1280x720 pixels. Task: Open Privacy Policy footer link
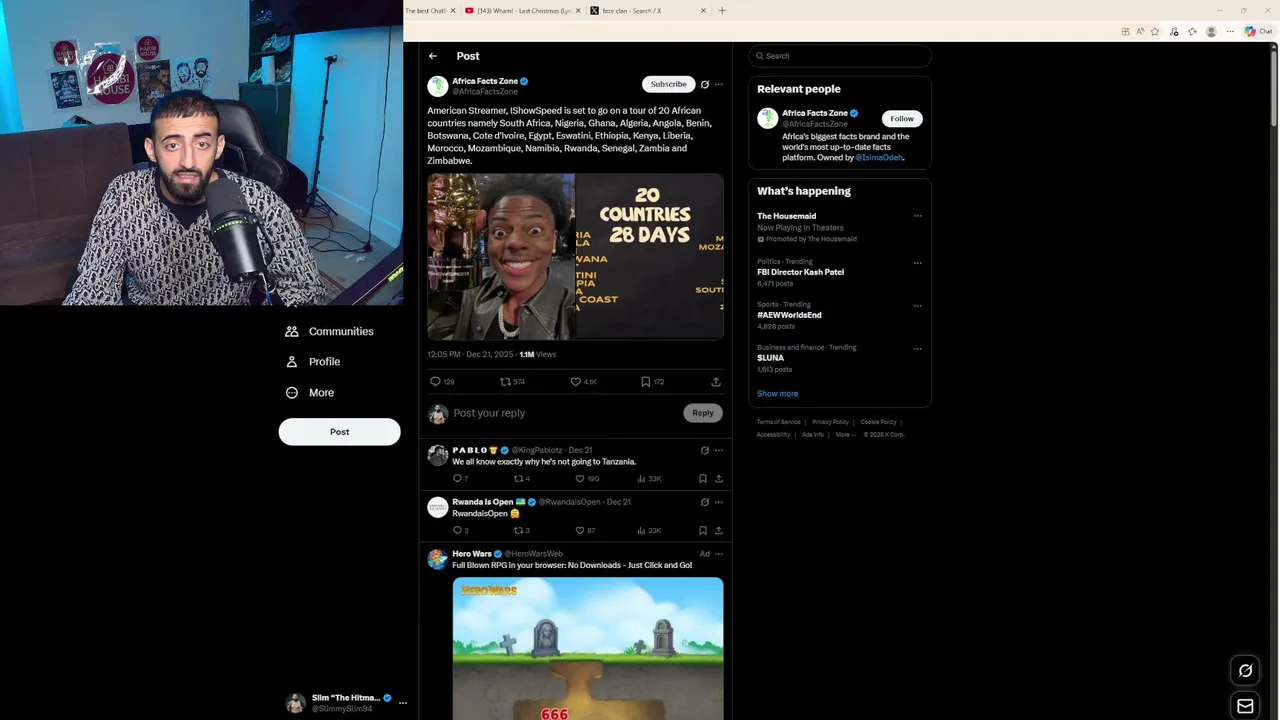(830, 422)
